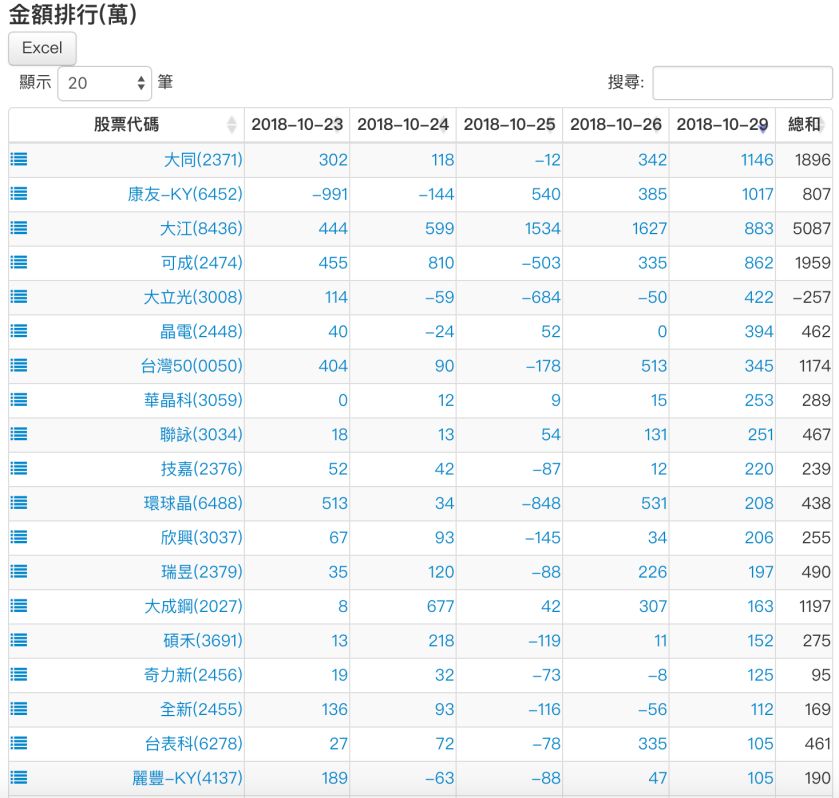This screenshot has width=839, height=798.
Task: Open the detail icon beside 大同(2371)
Action: [18, 160]
